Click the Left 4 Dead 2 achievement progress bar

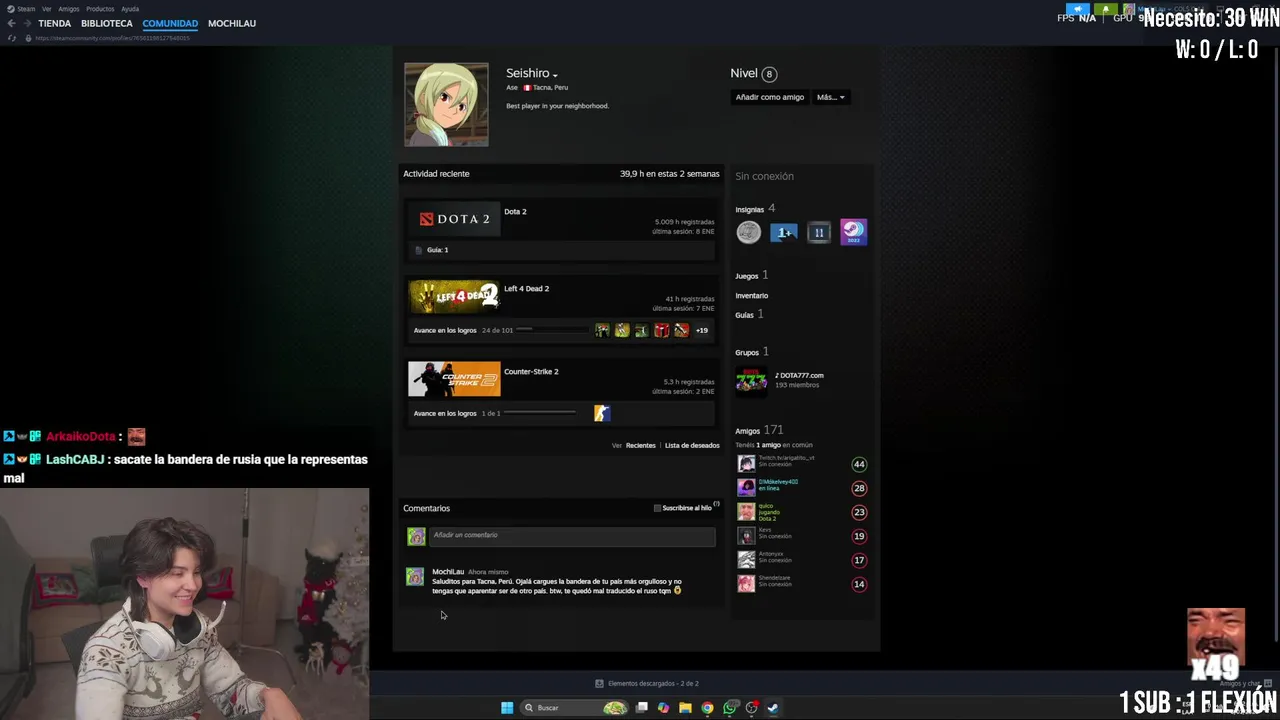(x=552, y=329)
